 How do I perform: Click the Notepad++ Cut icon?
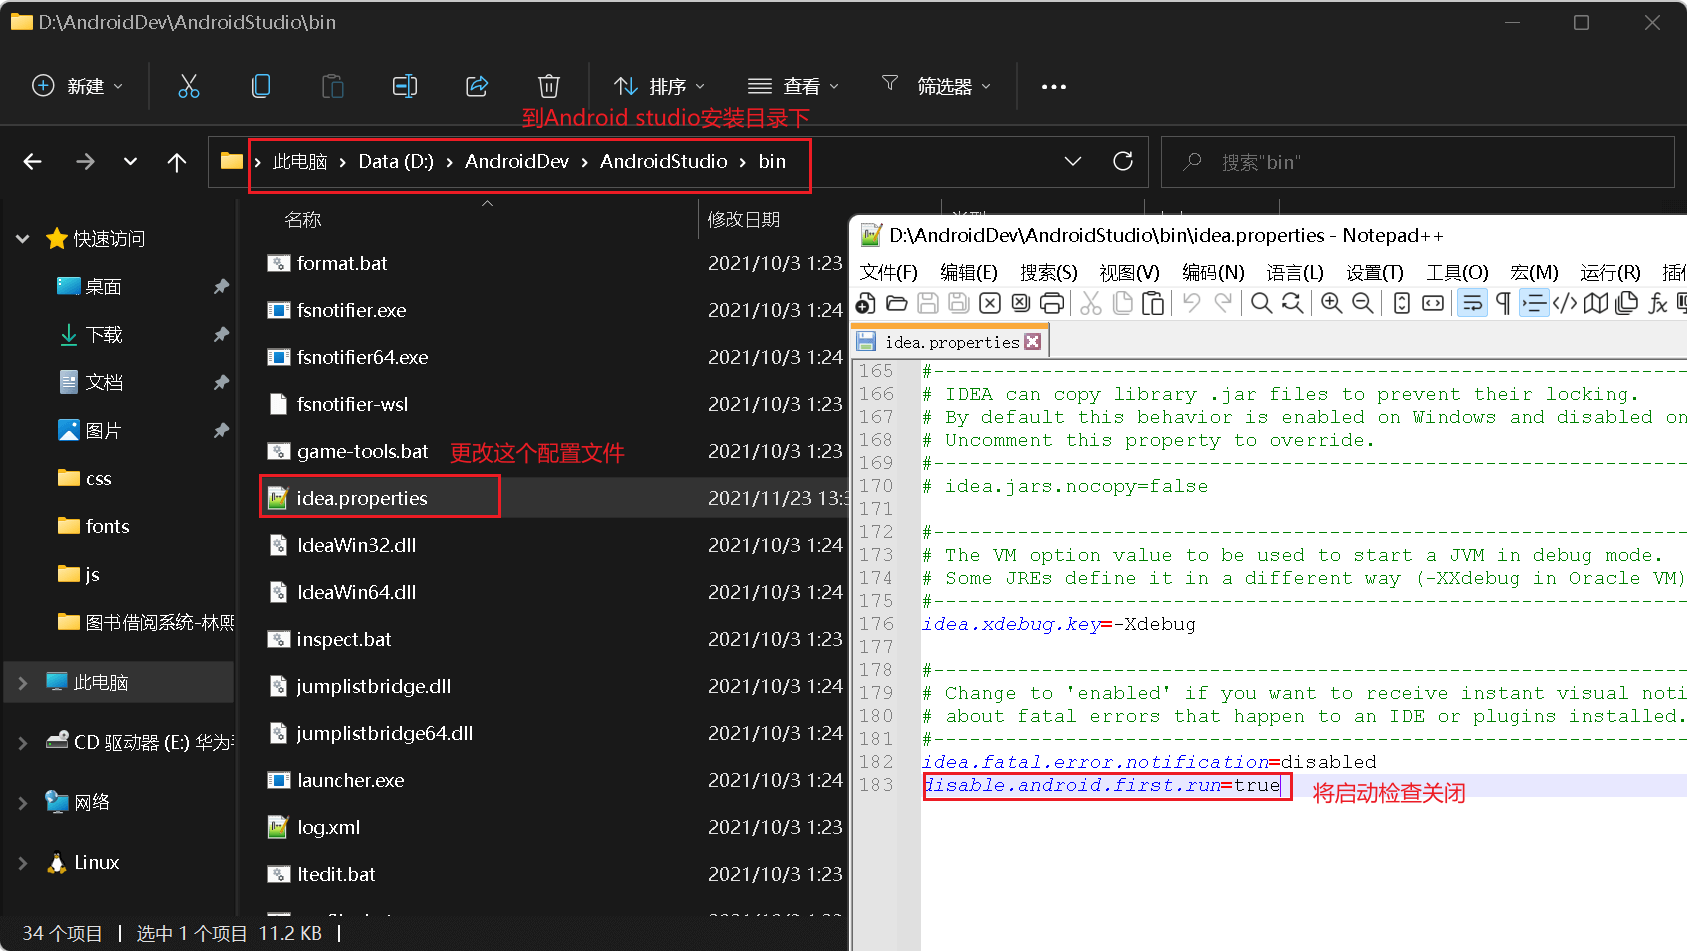coord(1091,303)
